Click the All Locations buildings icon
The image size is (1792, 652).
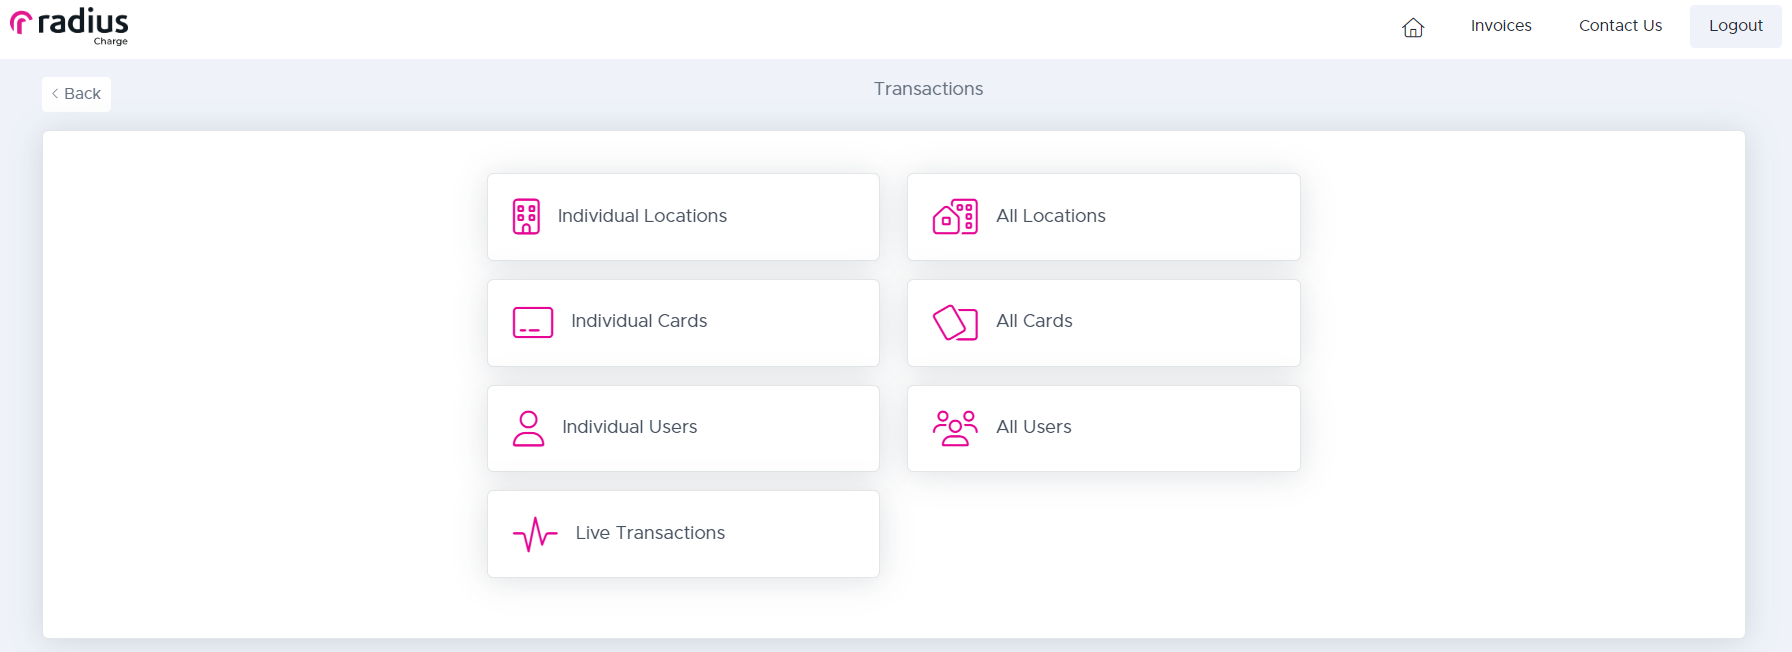click(955, 216)
